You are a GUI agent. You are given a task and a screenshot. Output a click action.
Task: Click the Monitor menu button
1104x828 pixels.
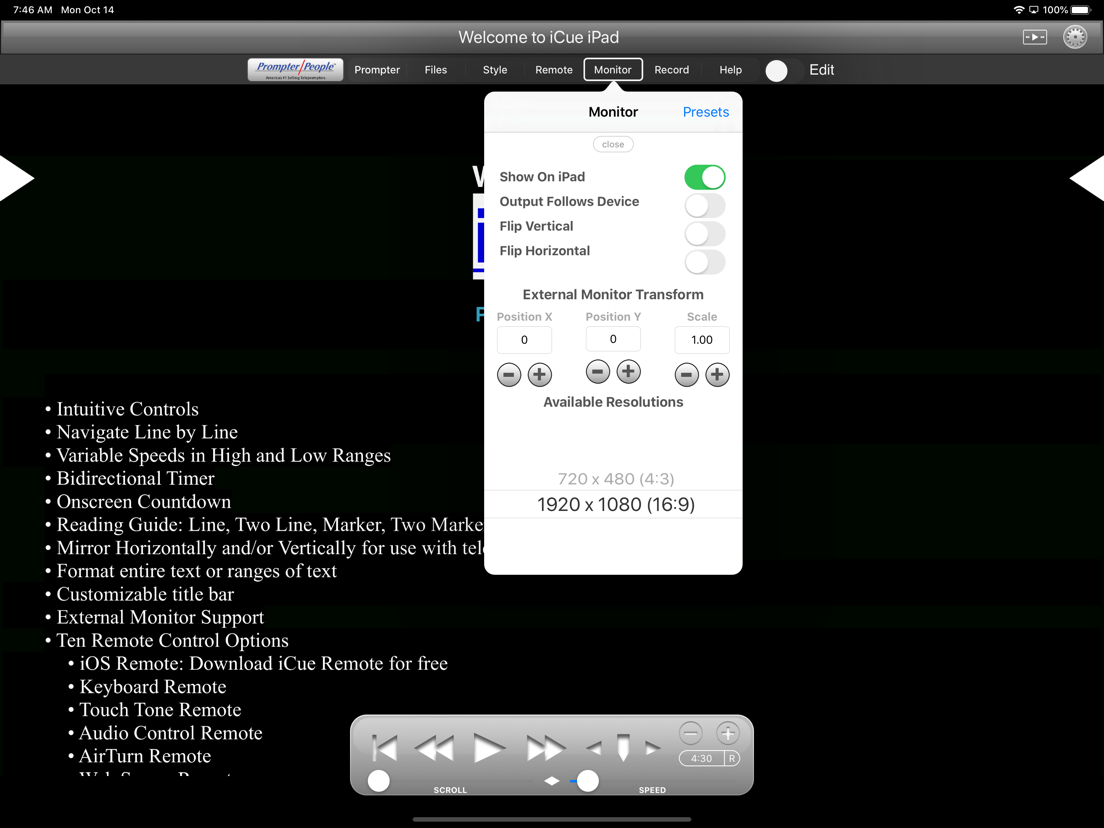613,70
